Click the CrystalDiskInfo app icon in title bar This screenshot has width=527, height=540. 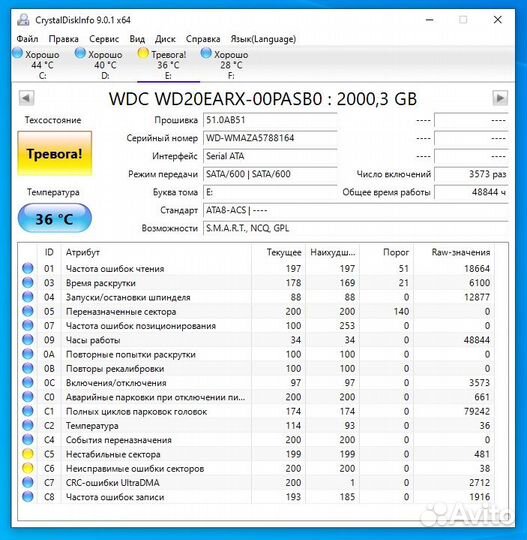[x=23, y=20]
